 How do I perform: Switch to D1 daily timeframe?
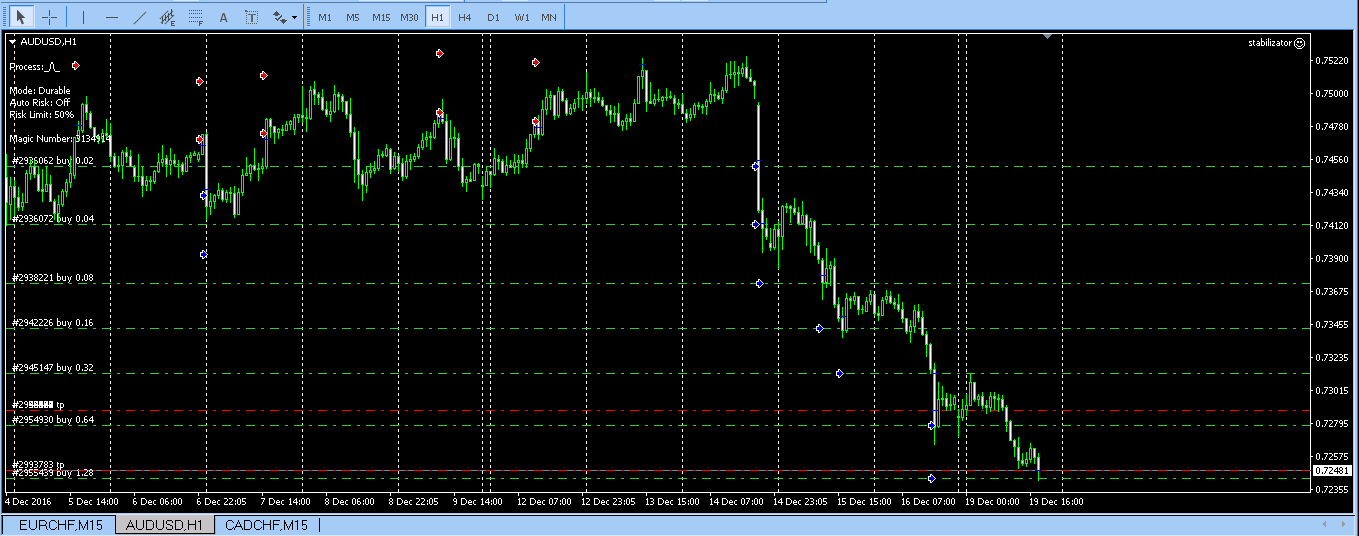point(493,17)
